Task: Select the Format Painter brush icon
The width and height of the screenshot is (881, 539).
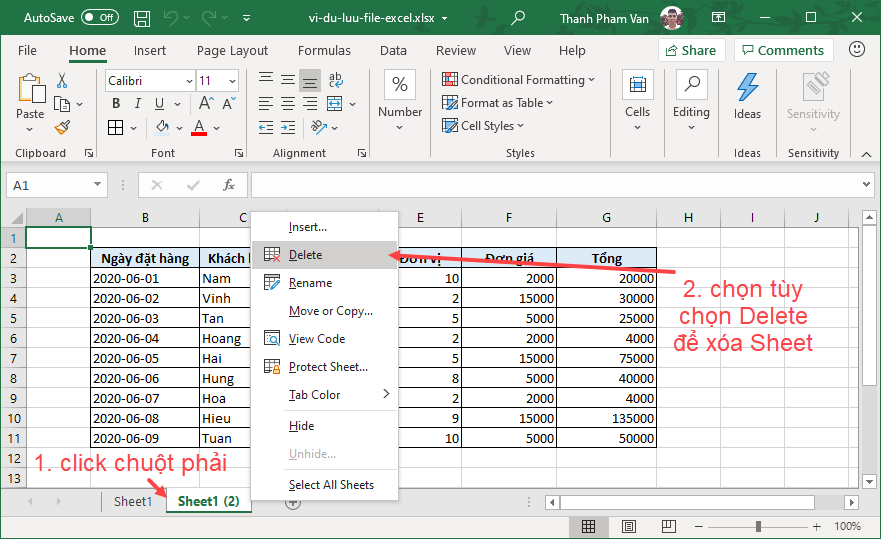Action: 62,128
